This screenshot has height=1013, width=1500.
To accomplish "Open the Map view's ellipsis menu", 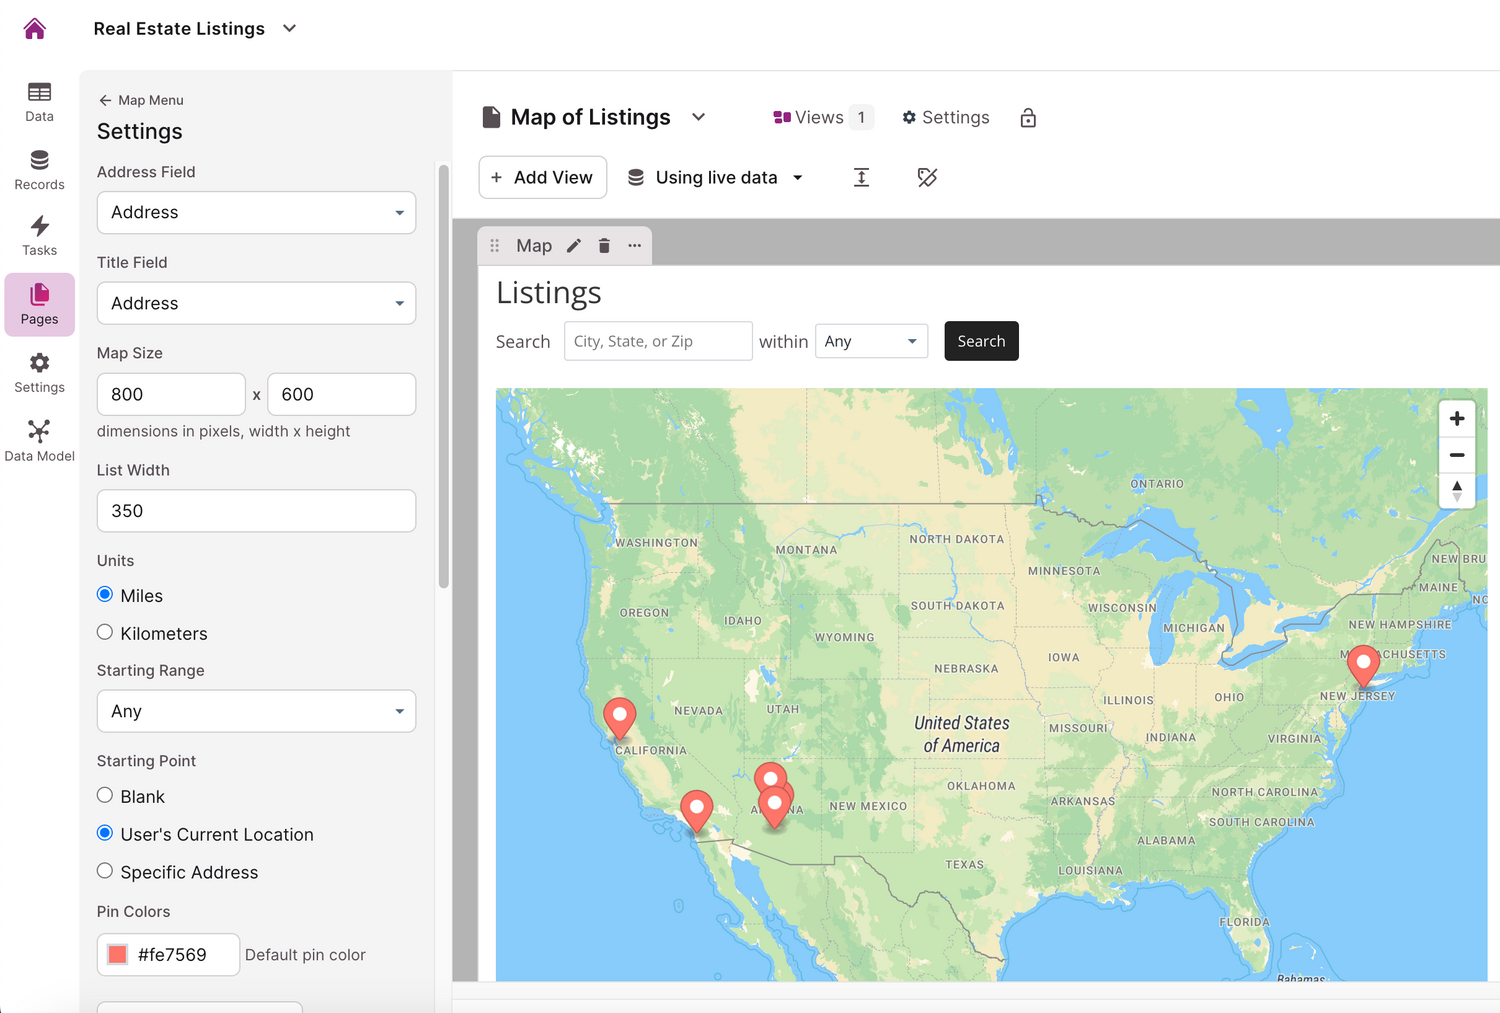I will click(x=634, y=245).
